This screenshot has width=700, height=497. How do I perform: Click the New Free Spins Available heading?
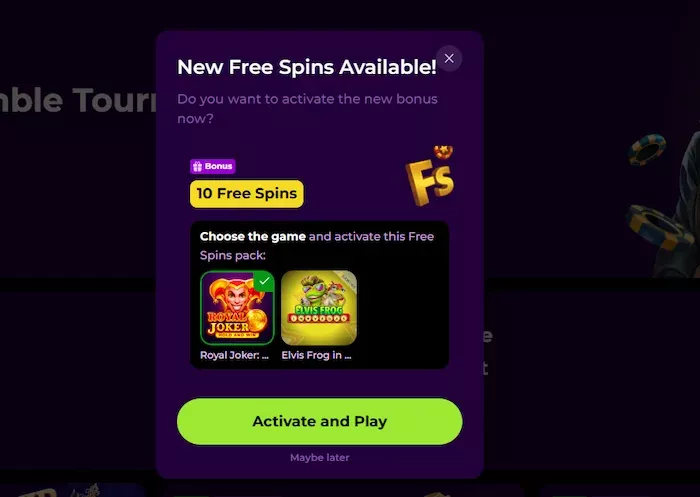click(x=306, y=67)
